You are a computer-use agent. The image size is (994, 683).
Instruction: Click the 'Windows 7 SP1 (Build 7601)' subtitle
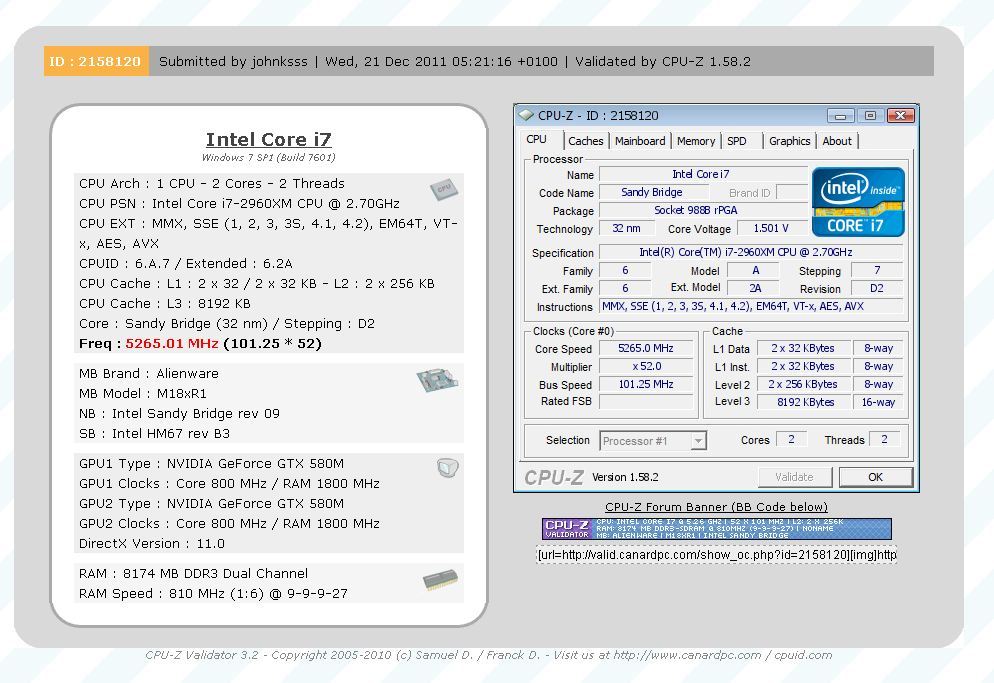pos(269,157)
